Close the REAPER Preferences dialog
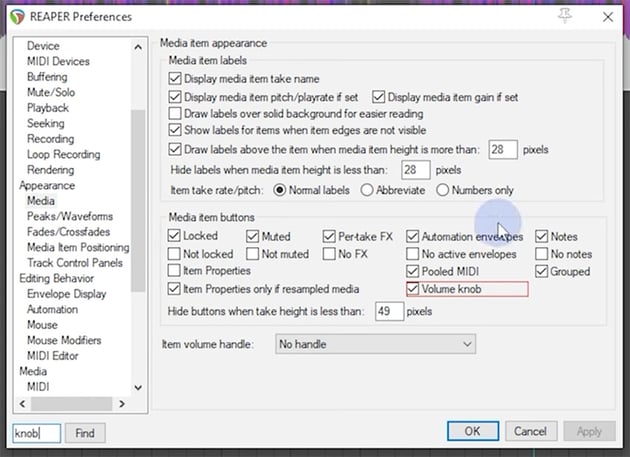 point(608,17)
